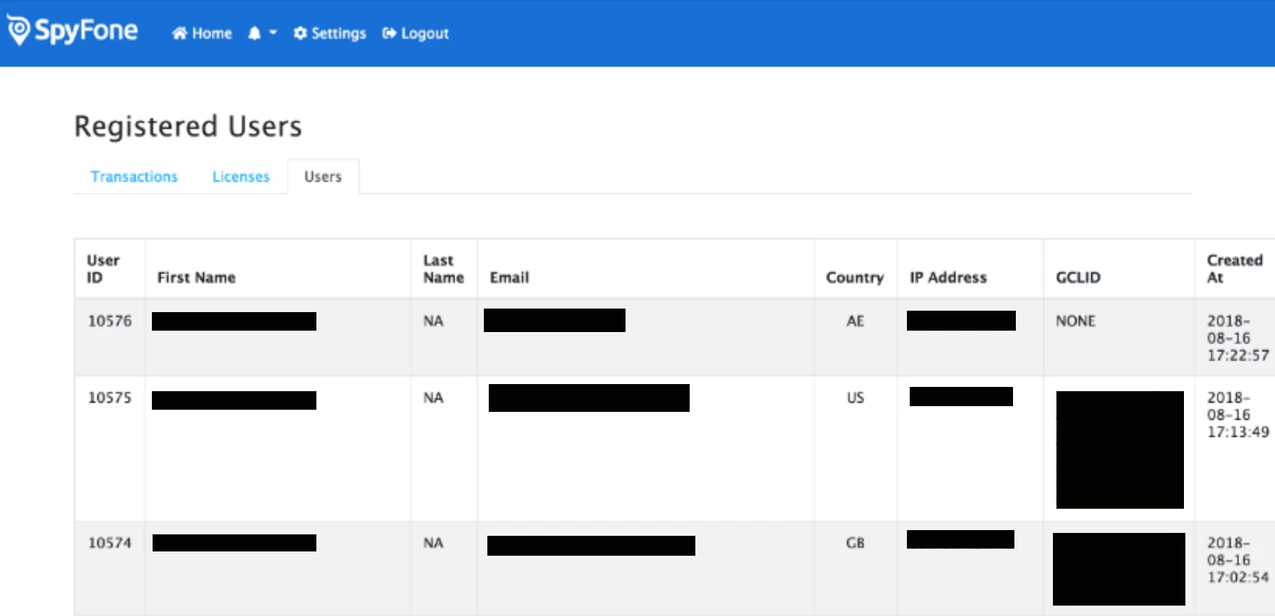The width and height of the screenshot is (1275, 616).
Task: Select user ID 10576 cell
Action: 109,322
